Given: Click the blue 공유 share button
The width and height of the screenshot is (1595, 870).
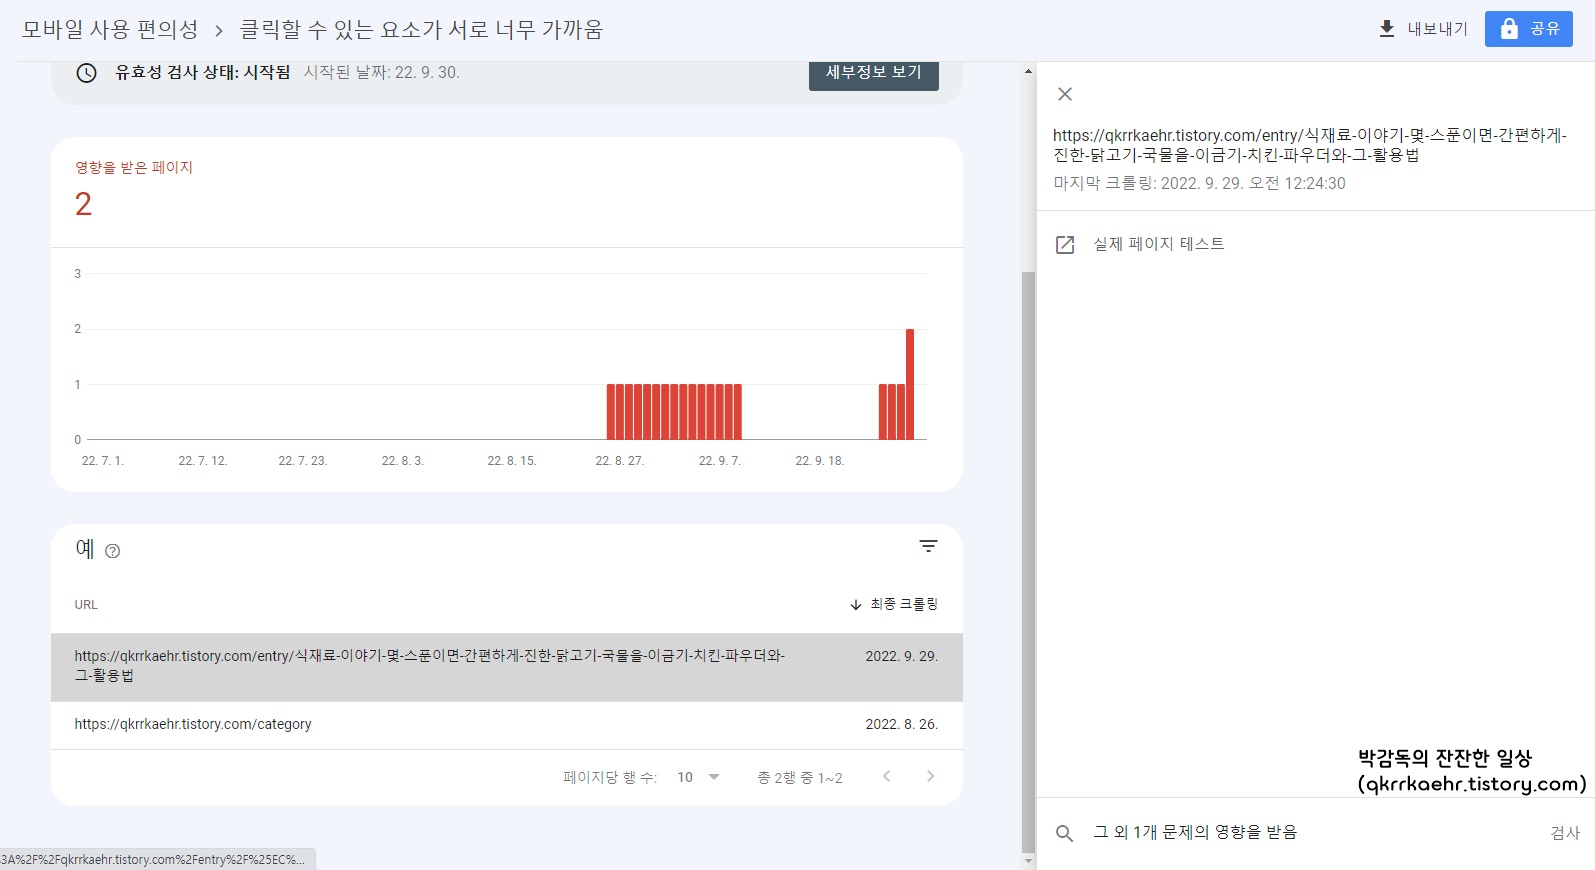Looking at the screenshot, I should tap(1529, 29).
